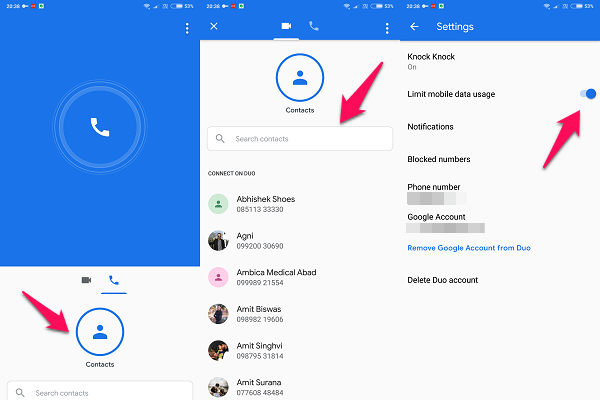Select video camera tab in top bar
This screenshot has width=600, height=400.
click(x=286, y=26)
